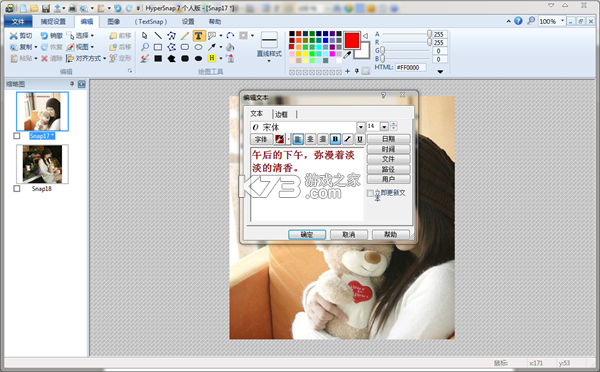
Task: Check the Snap18 thumbnail checkbox
Action: (16, 189)
